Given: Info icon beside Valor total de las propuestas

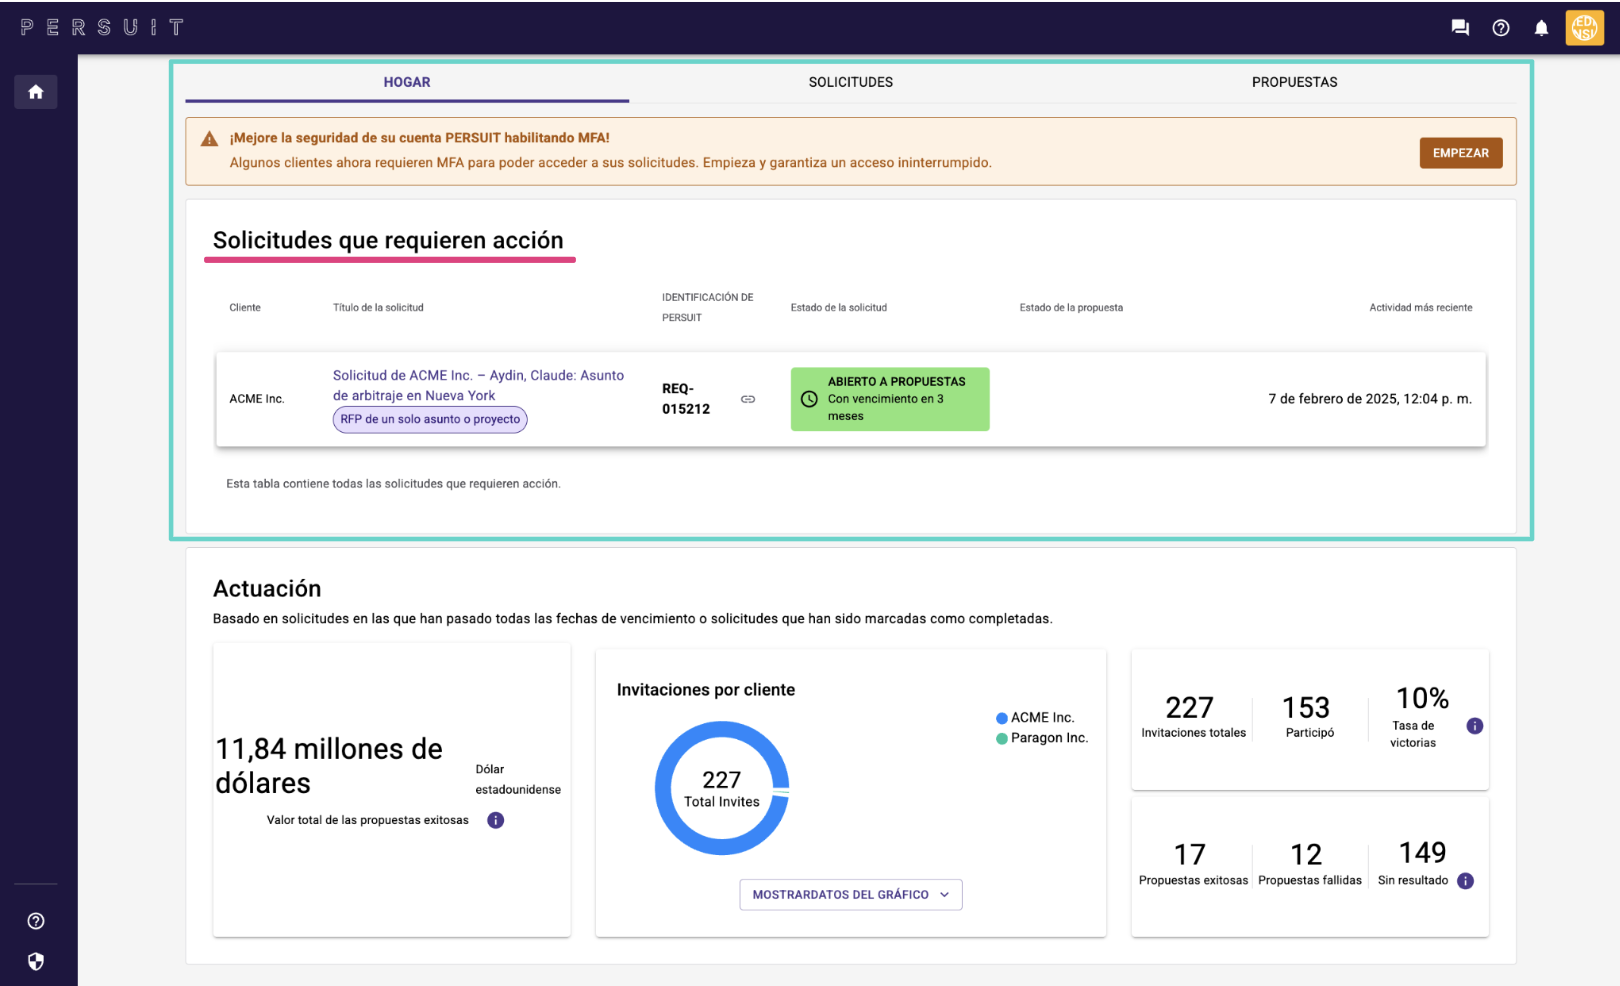Looking at the screenshot, I should click(495, 820).
